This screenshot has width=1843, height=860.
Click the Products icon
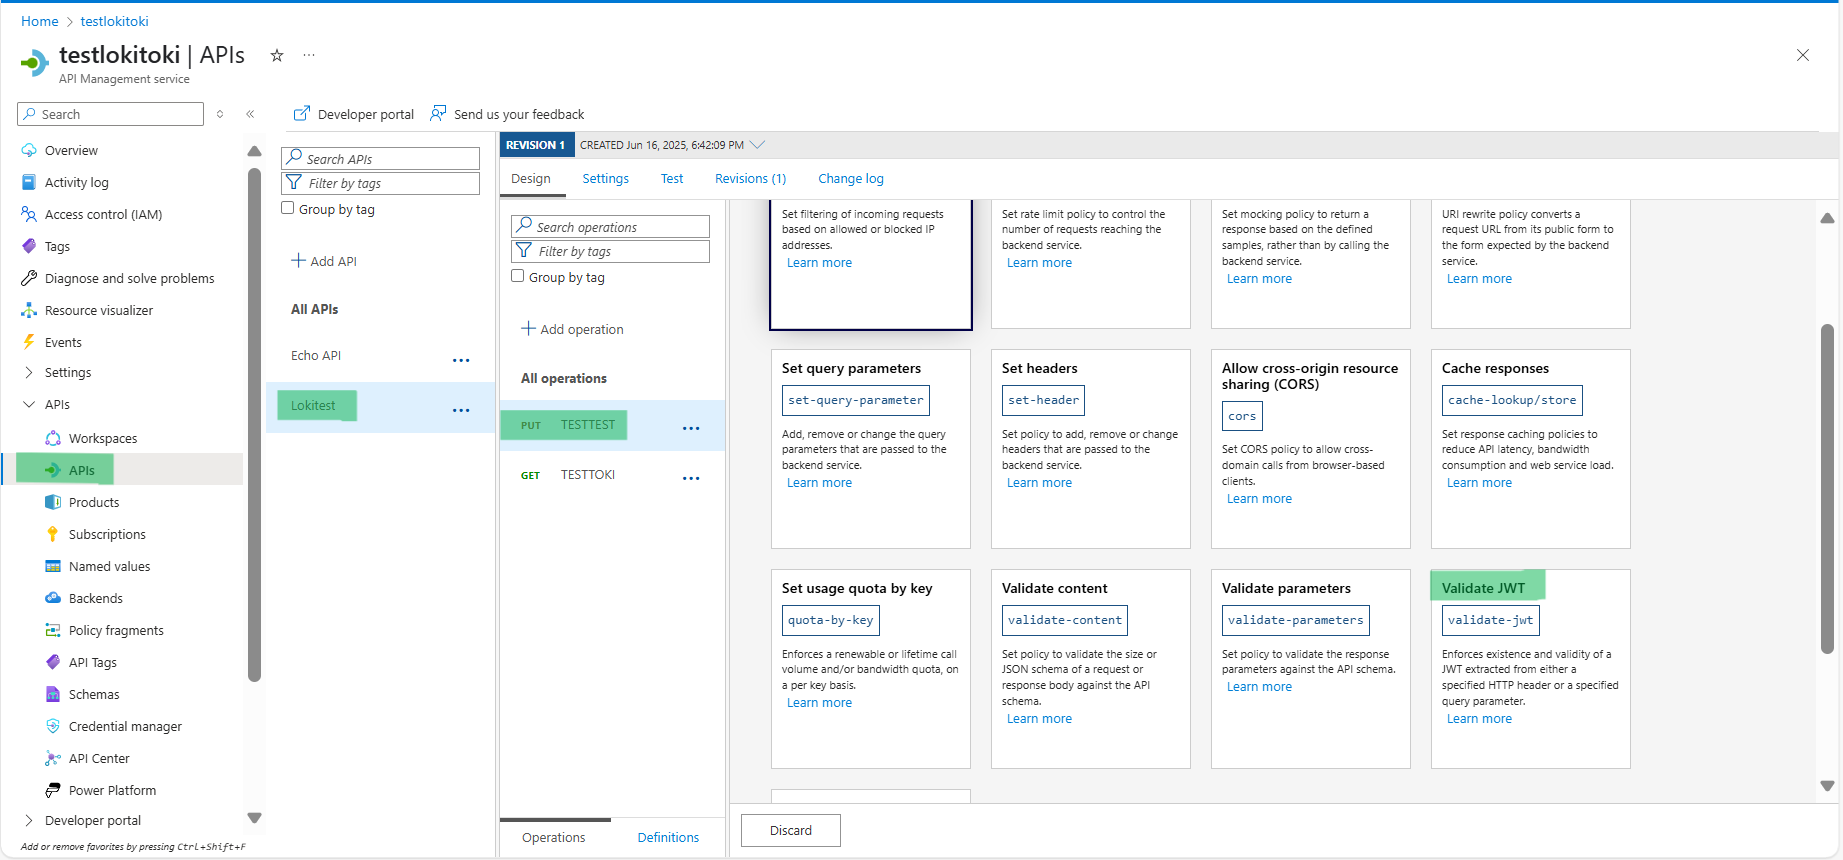click(53, 503)
